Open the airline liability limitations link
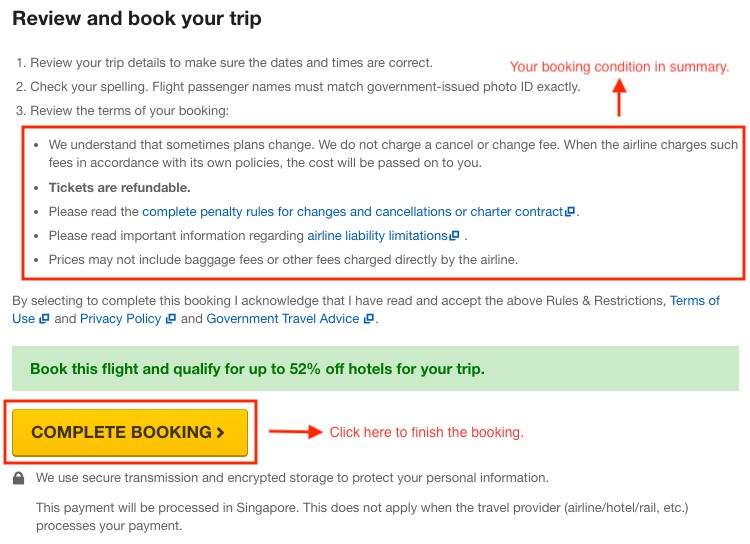This screenshot has height=544, width=750. click(x=377, y=236)
